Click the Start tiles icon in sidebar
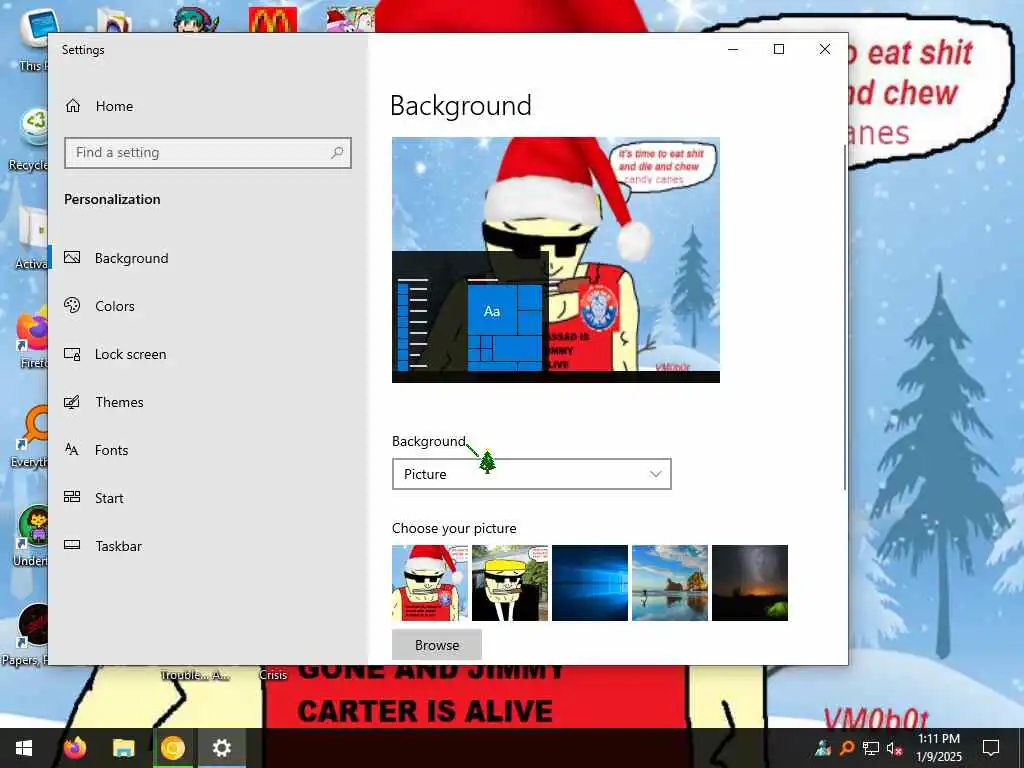The height and width of the screenshot is (768, 1024). (72, 497)
